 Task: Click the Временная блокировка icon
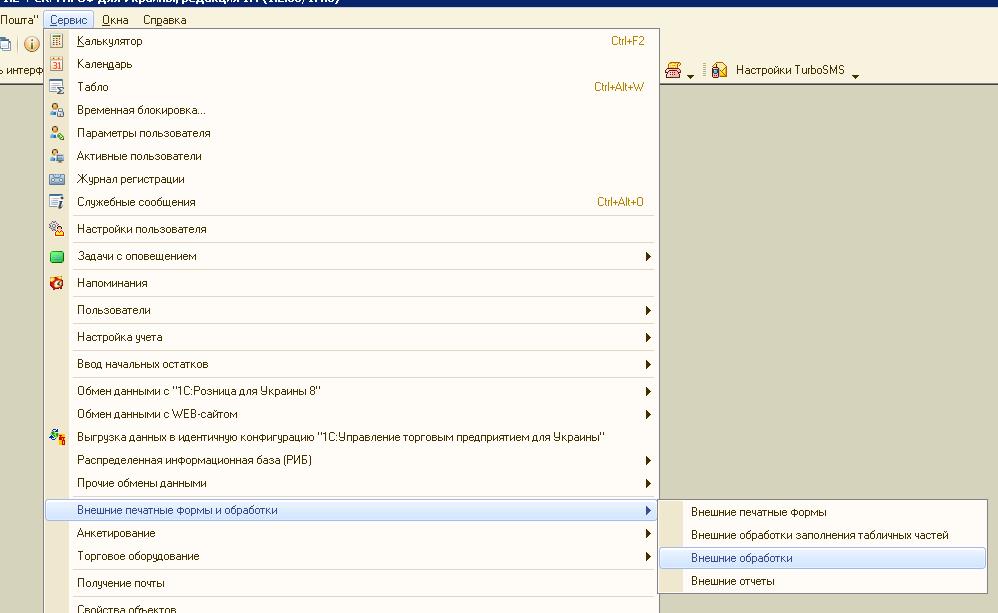(57, 109)
